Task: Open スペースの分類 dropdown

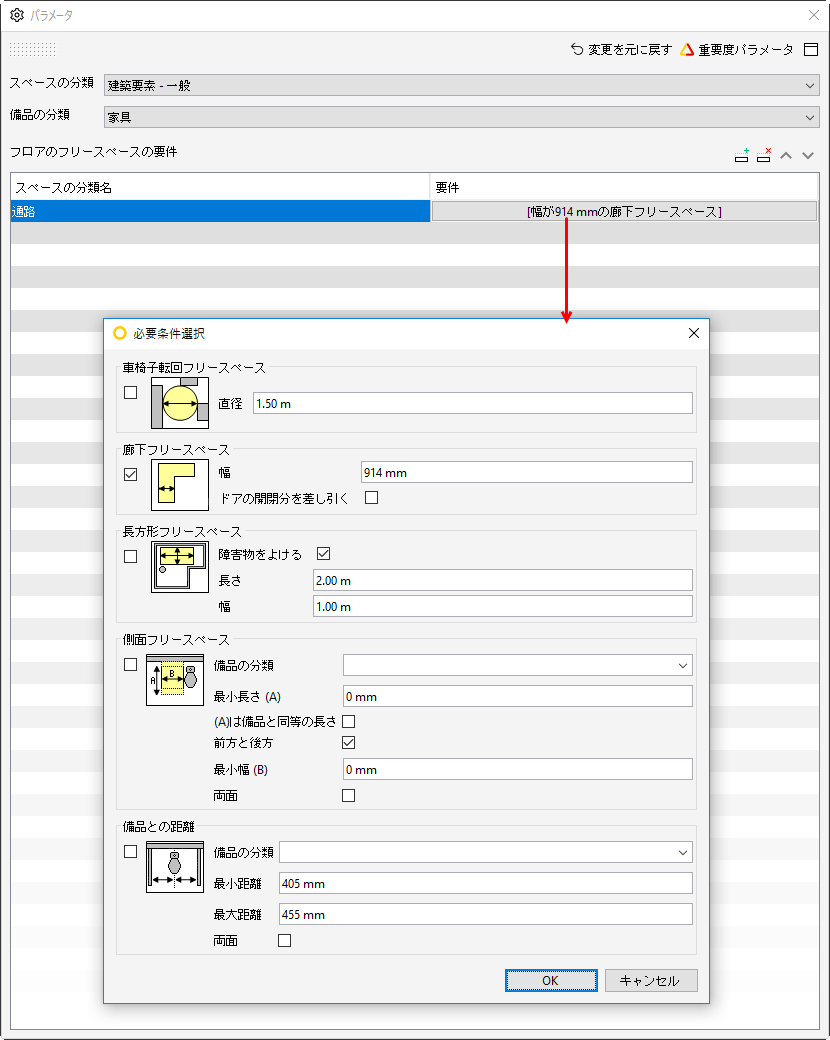Action: click(462, 85)
